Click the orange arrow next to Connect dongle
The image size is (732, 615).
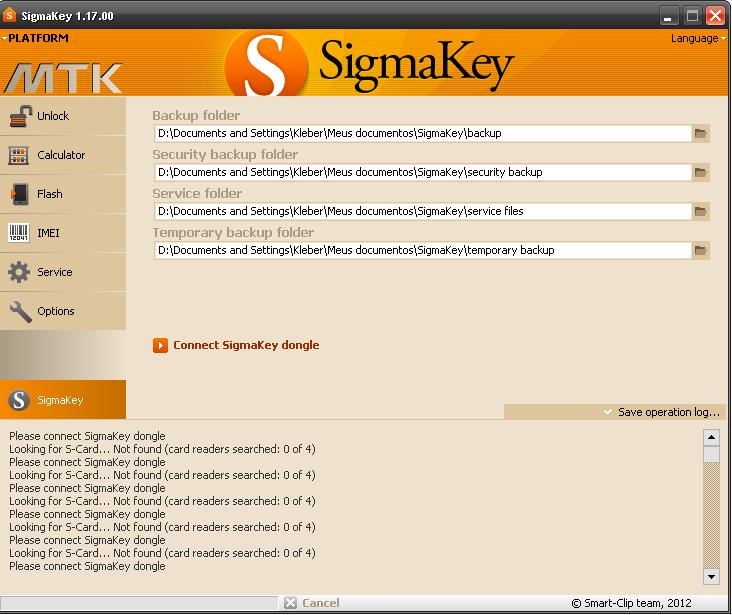[160, 345]
